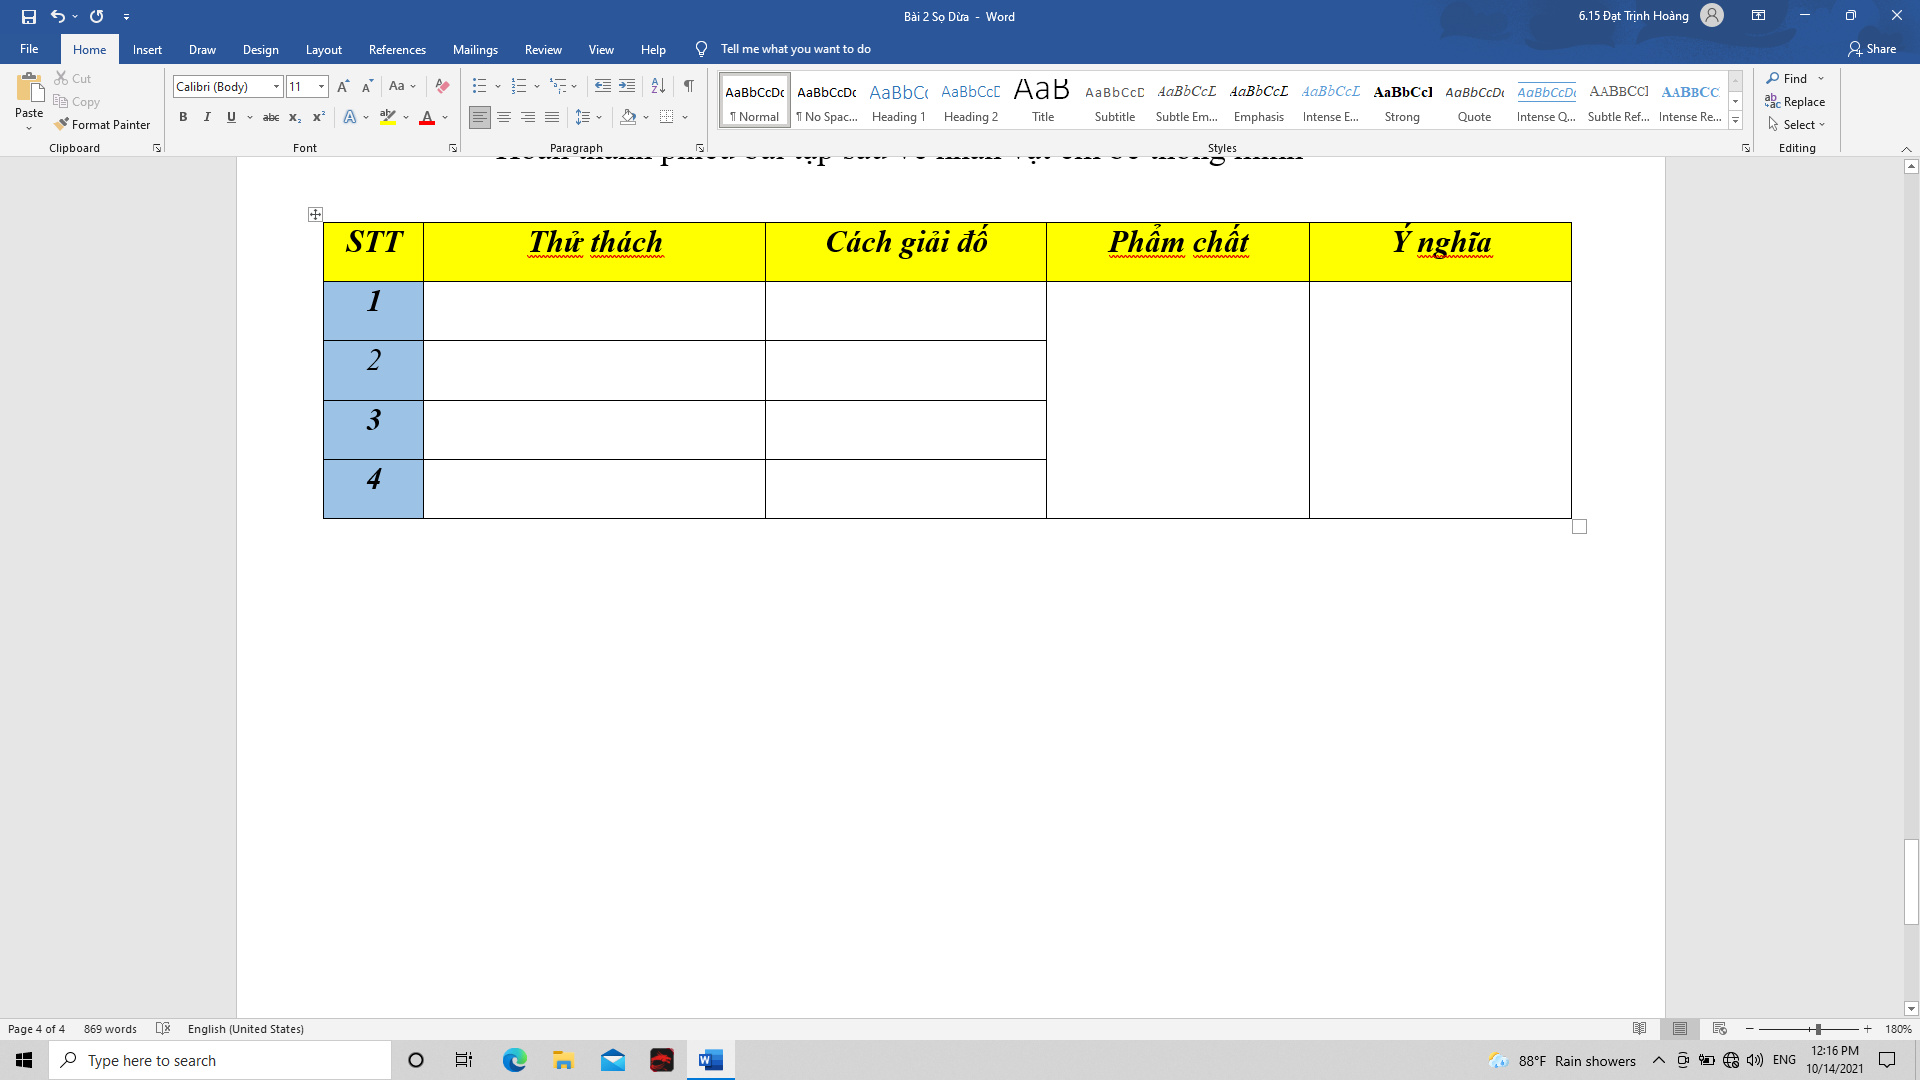Apply the Heading 1 style
Image resolution: width=1920 pixels, height=1080 pixels.
point(898,100)
